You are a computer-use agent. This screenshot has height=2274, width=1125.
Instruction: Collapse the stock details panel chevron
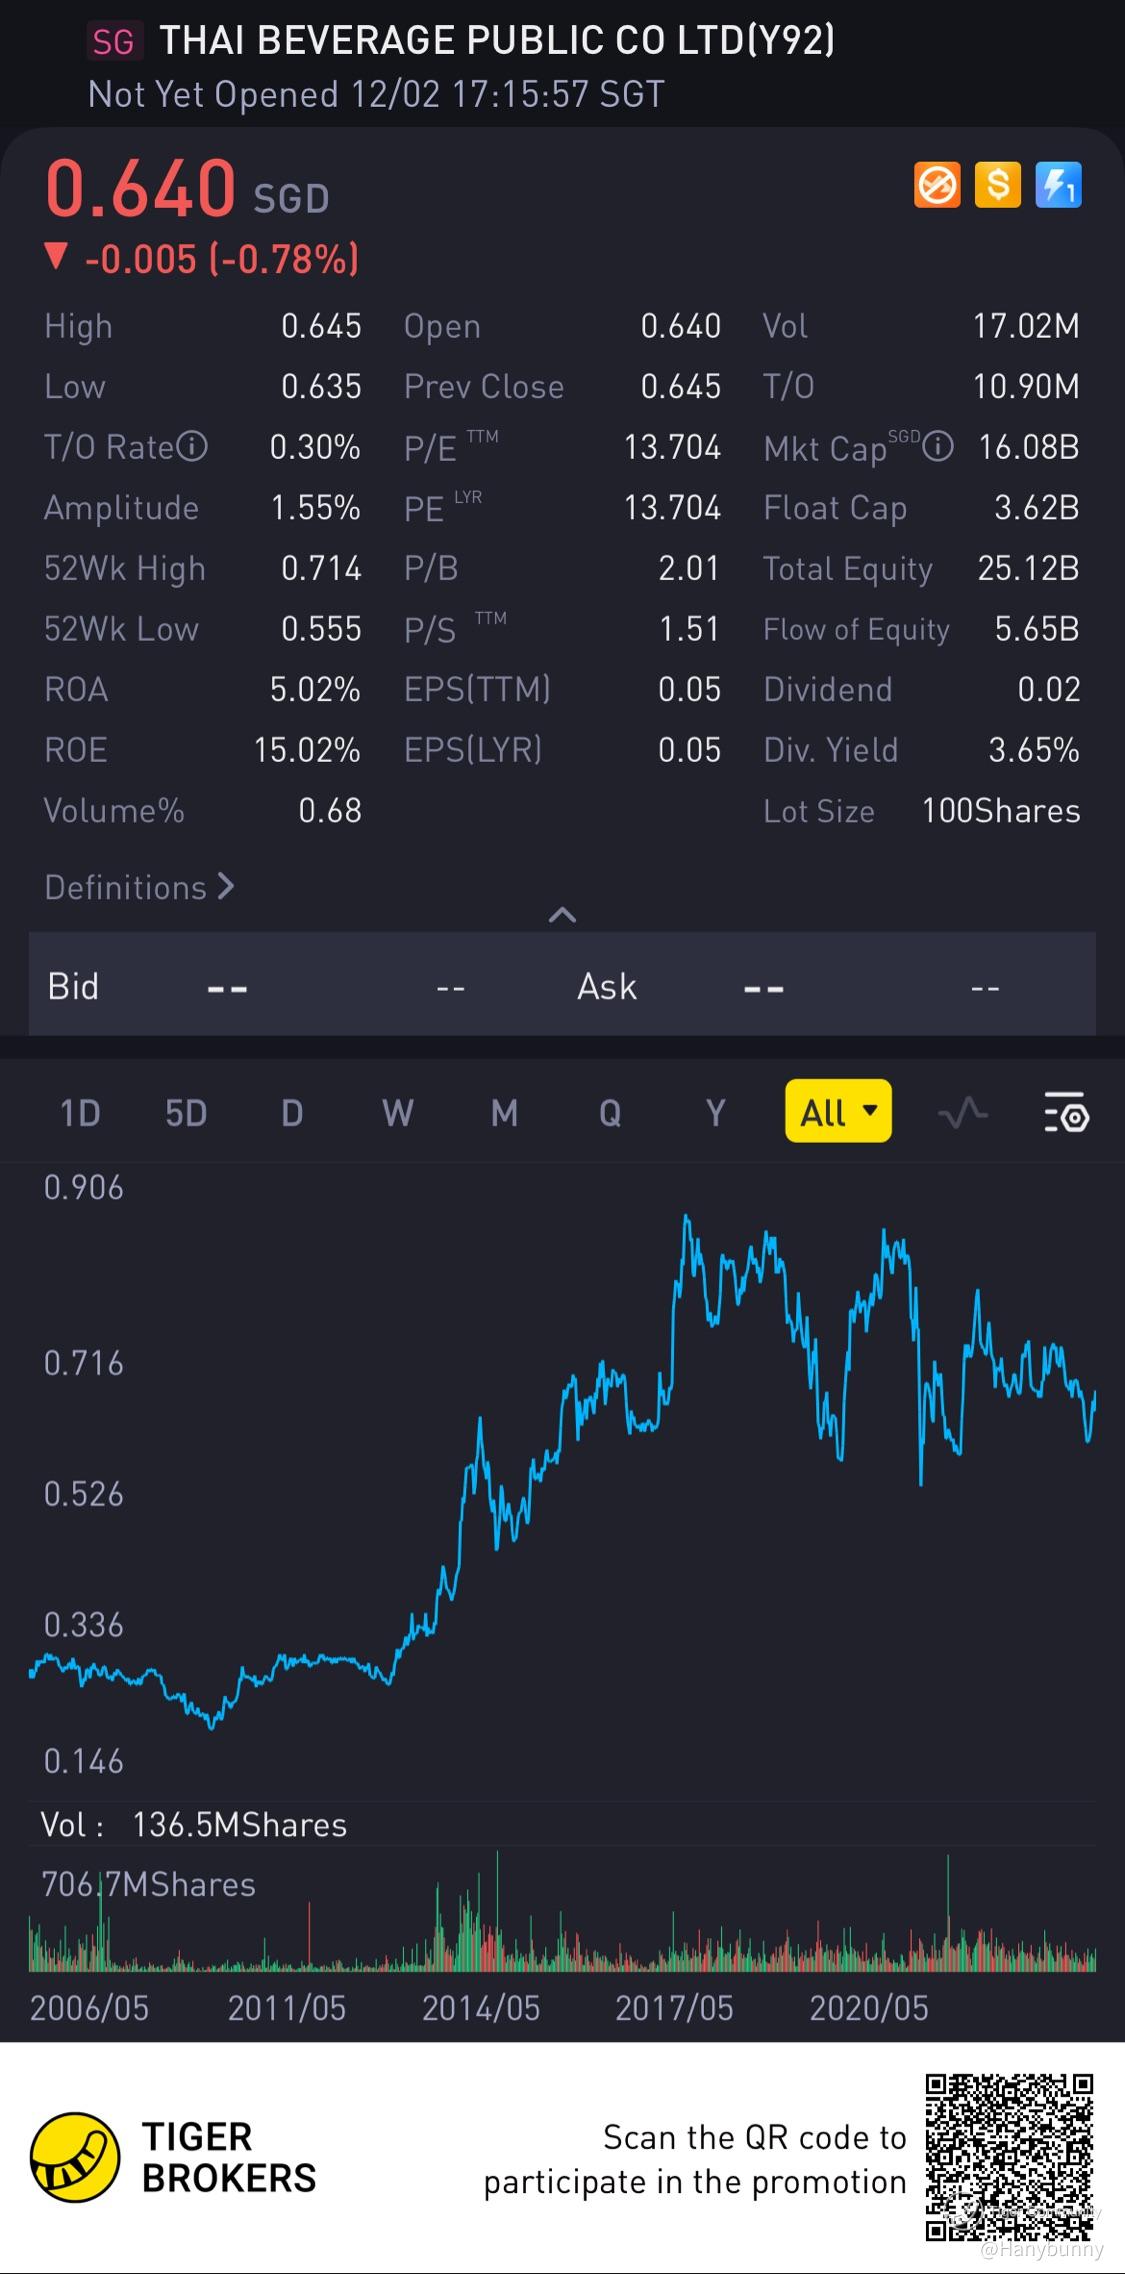562,914
